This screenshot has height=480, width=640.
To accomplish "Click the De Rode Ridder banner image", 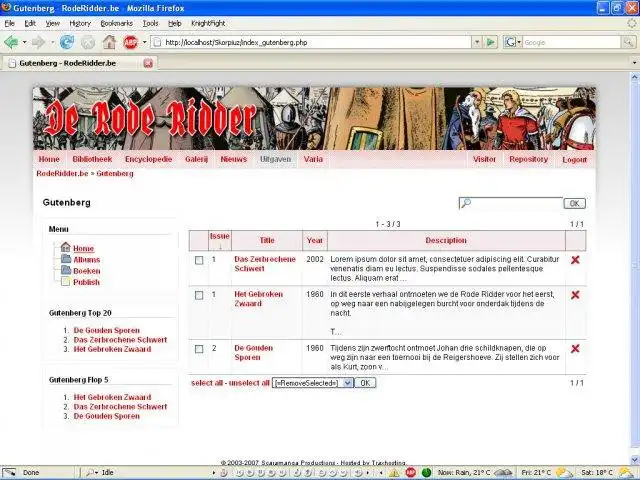I will 314,118.
